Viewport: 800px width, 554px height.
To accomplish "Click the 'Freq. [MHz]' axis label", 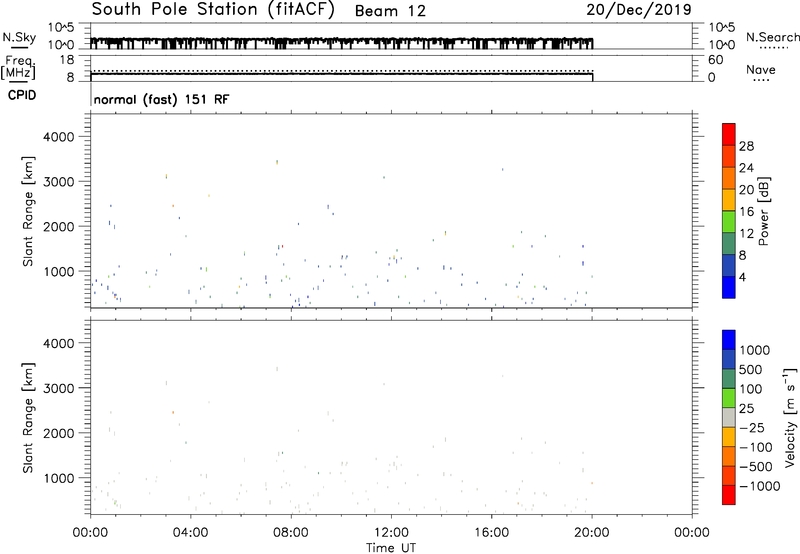I will [18, 68].
